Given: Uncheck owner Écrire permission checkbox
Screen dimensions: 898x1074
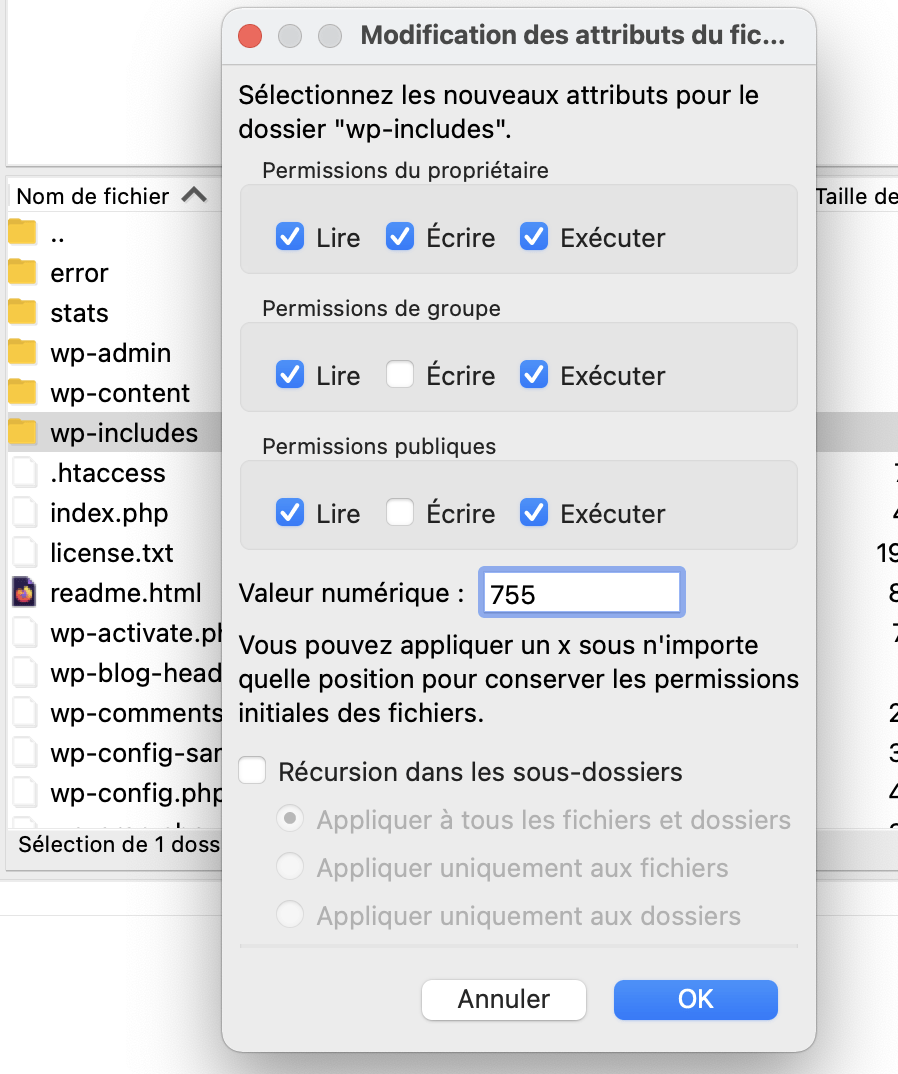Looking at the screenshot, I should (400, 237).
